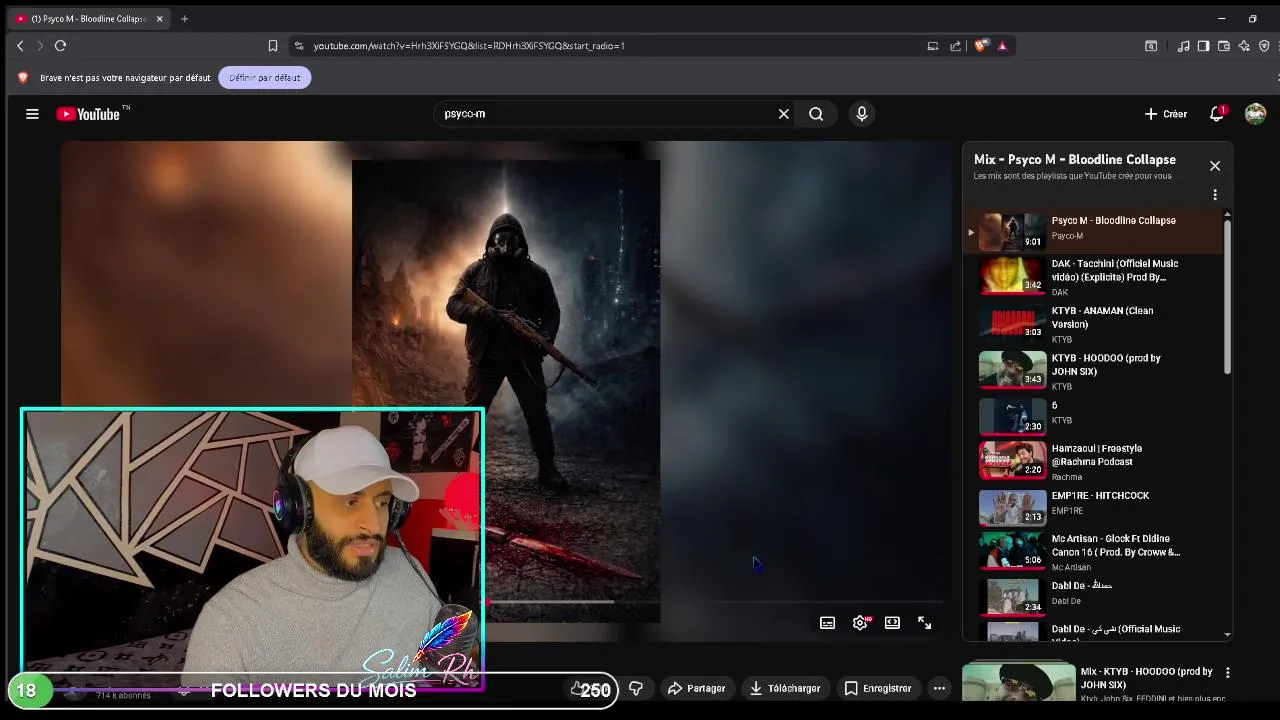This screenshot has height=720, width=1280.
Task: Open the account avatar menu
Action: [x=1255, y=114]
